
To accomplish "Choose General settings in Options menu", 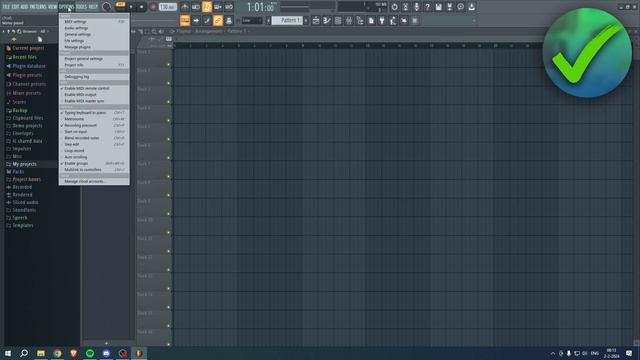I will (94, 34).
